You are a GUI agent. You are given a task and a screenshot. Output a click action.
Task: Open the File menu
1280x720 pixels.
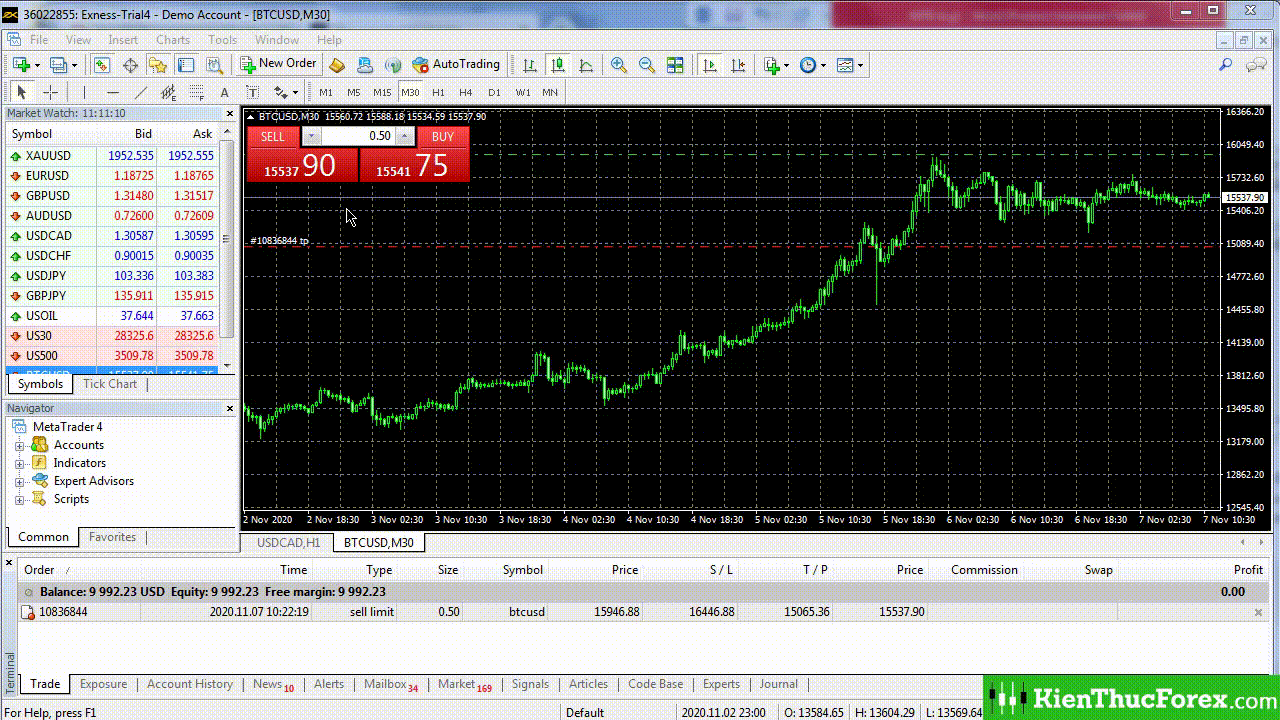39,40
